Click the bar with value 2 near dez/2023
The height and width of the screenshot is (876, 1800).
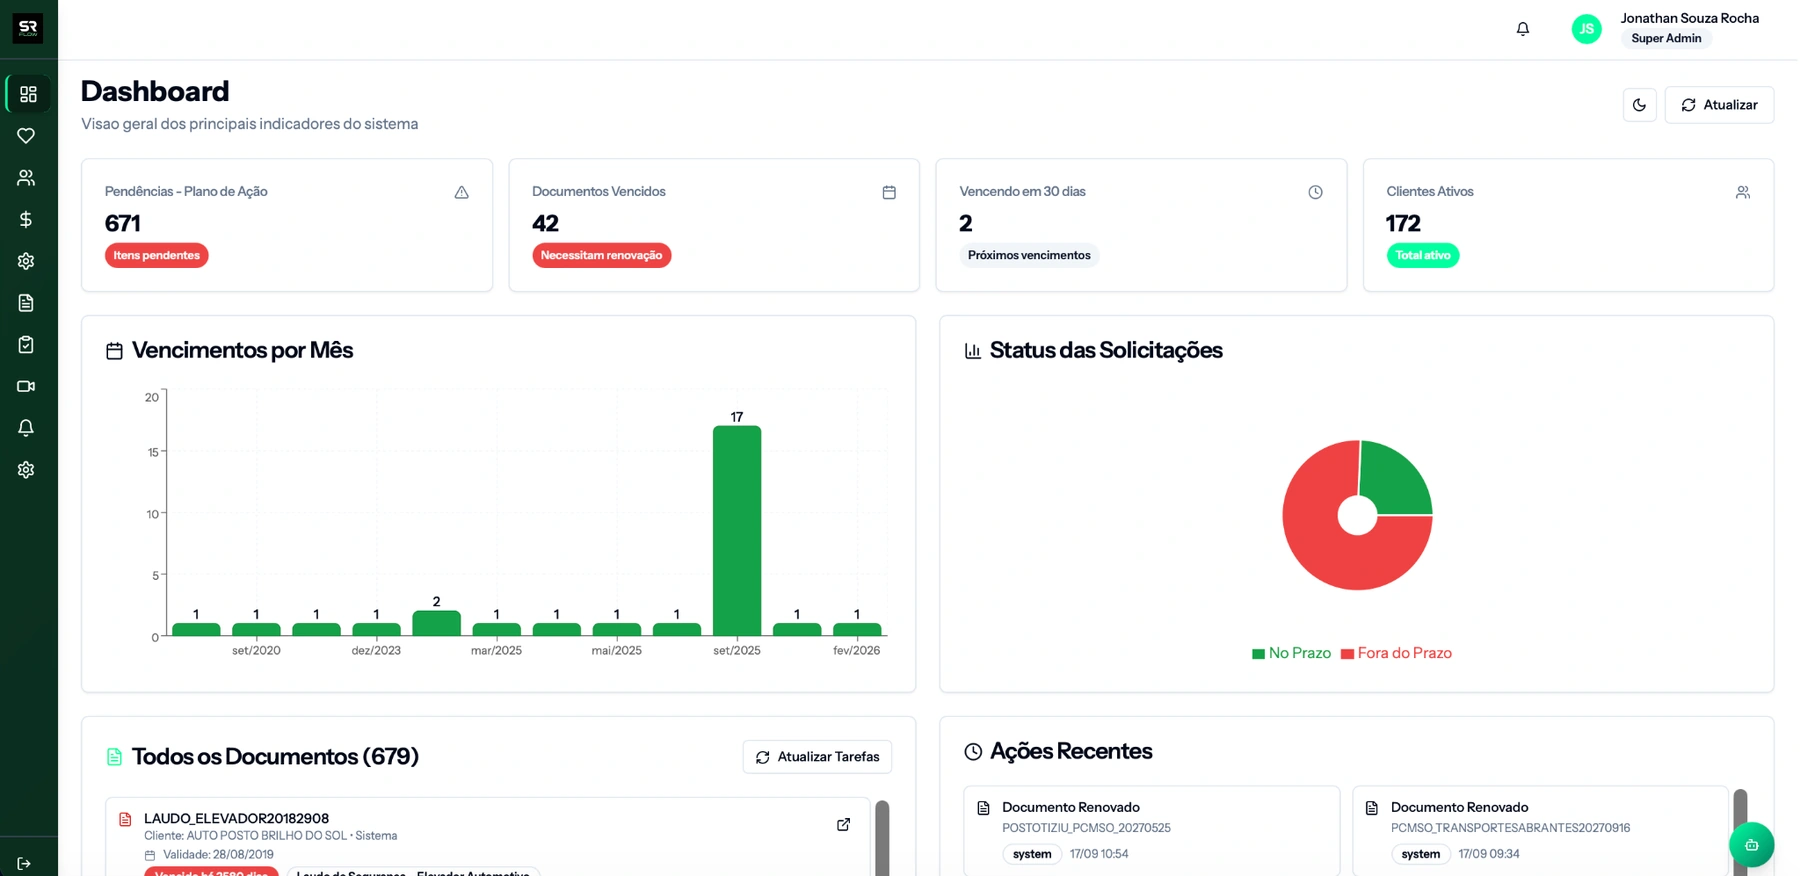tap(437, 623)
